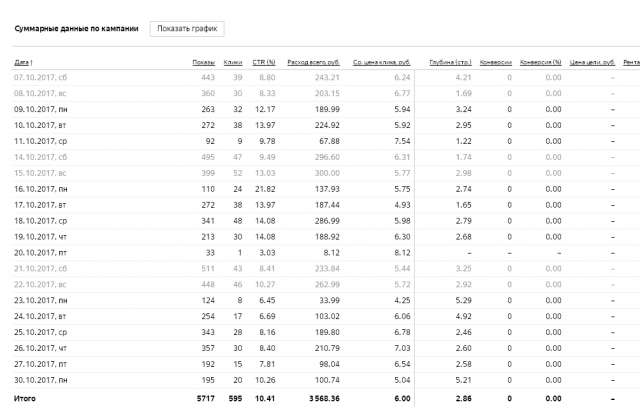640x407 pixels.
Task: Click the Показать график button
Action: click(187, 29)
